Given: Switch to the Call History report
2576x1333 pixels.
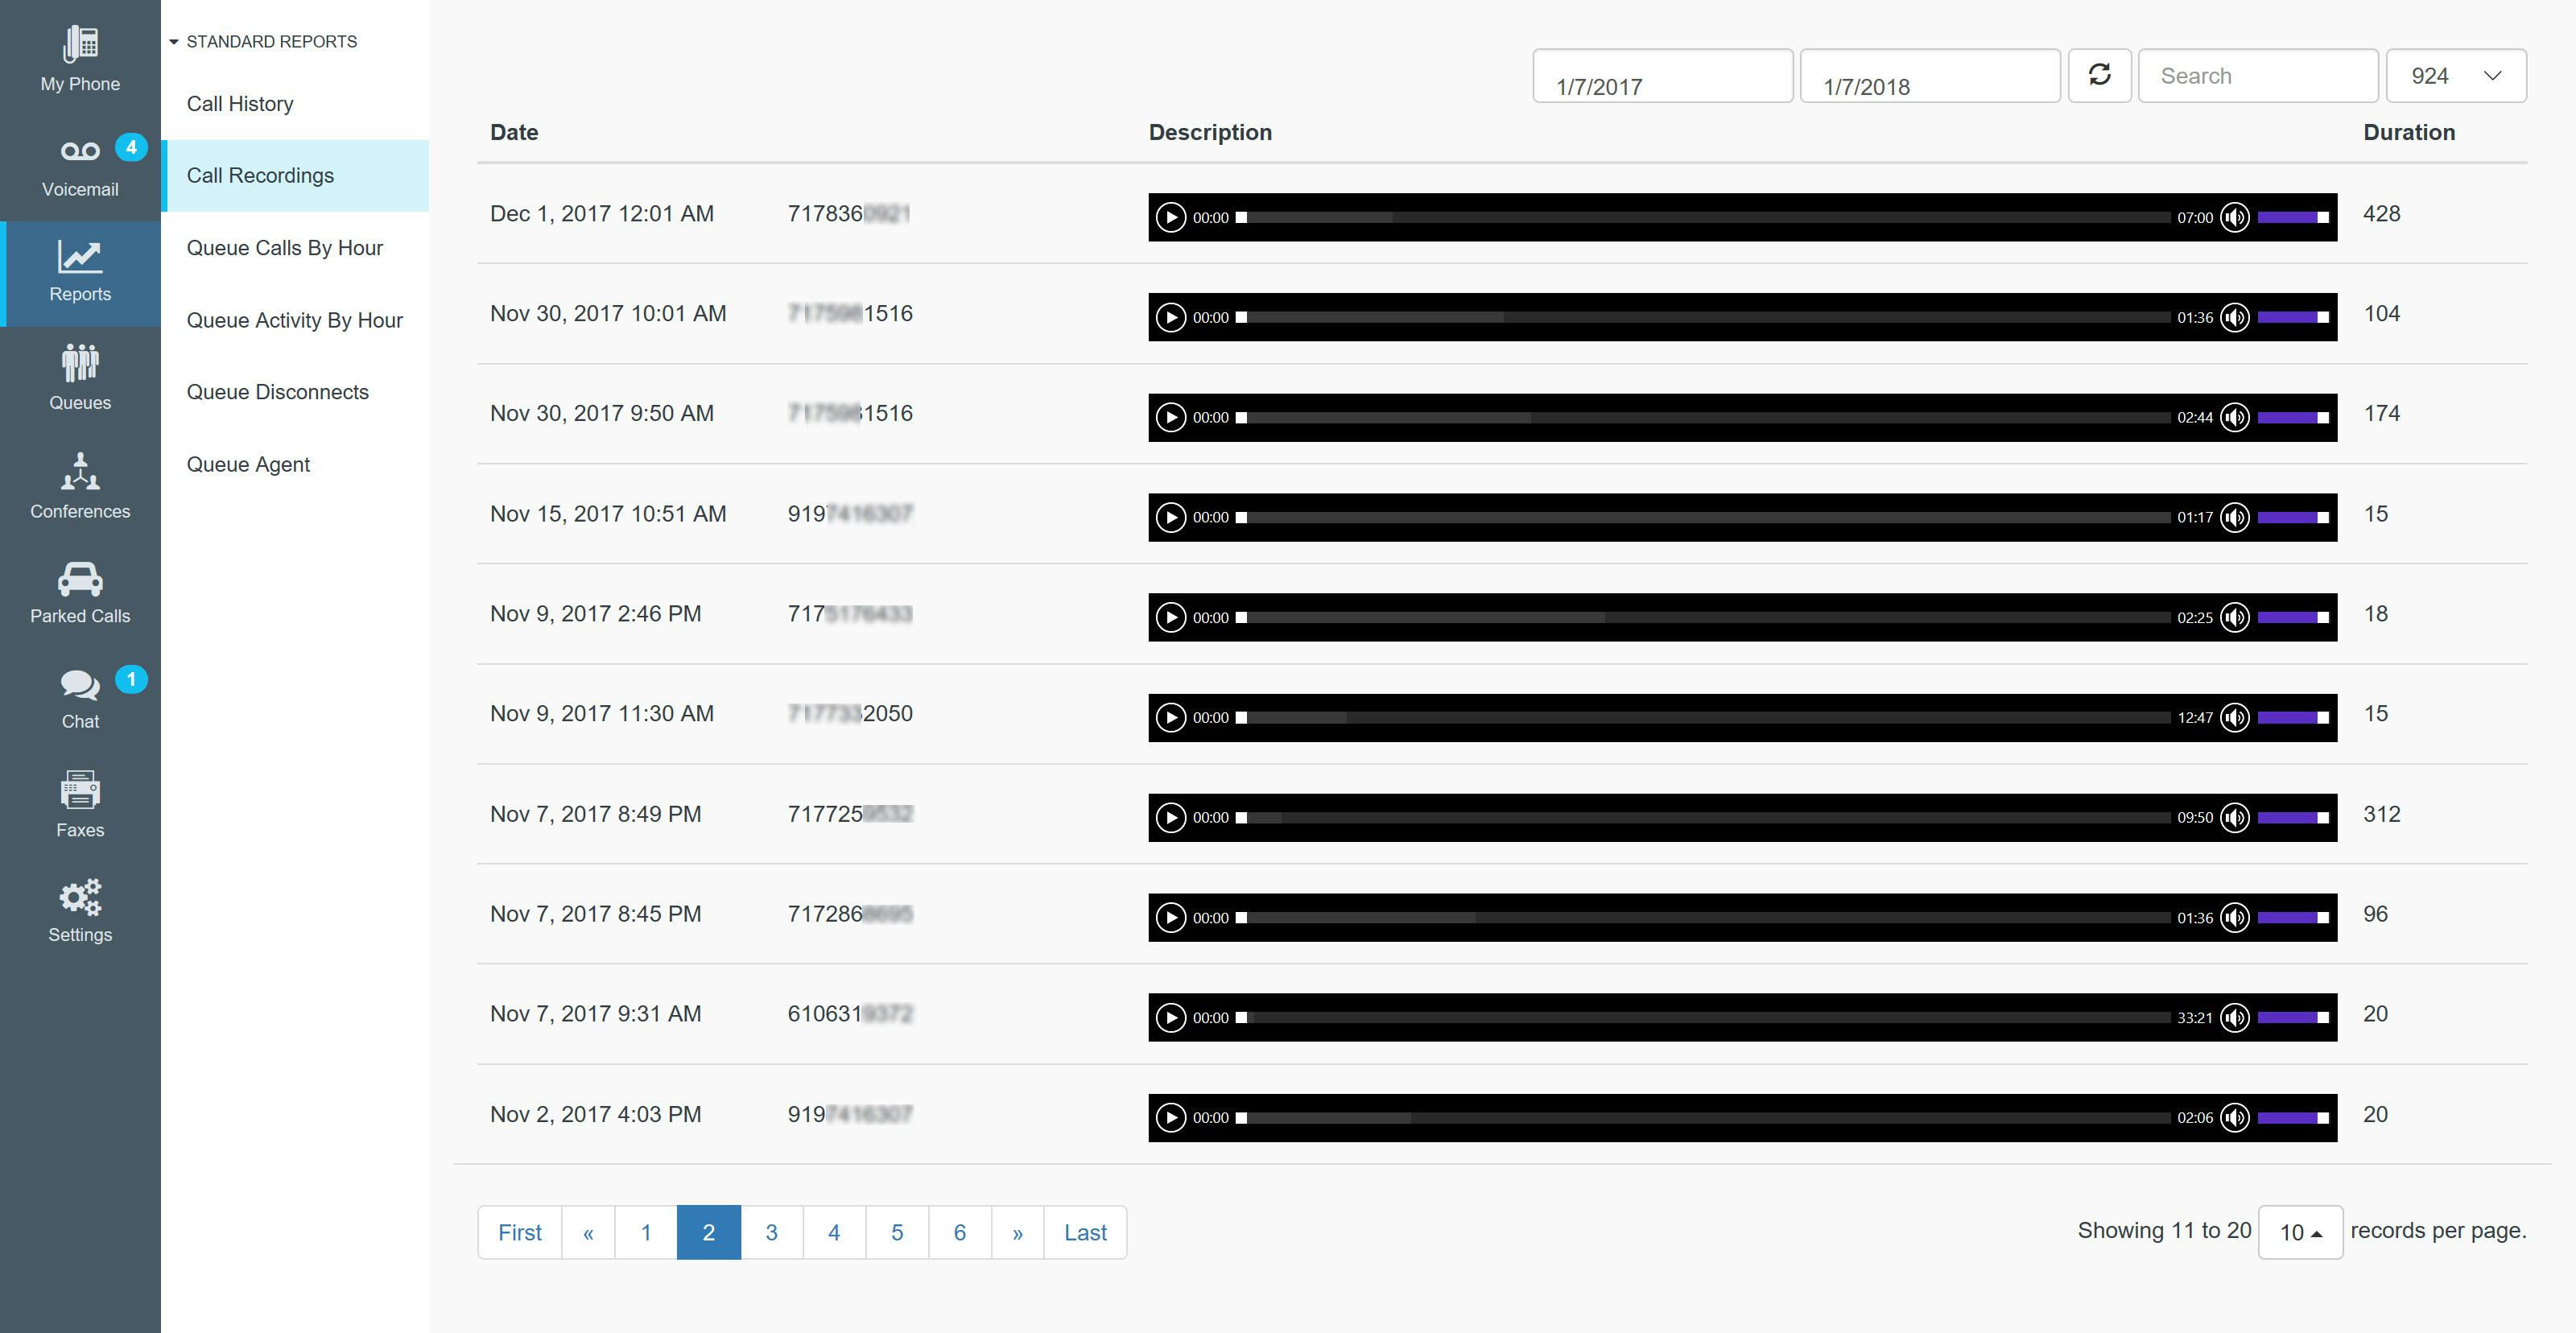Looking at the screenshot, I should pos(240,103).
